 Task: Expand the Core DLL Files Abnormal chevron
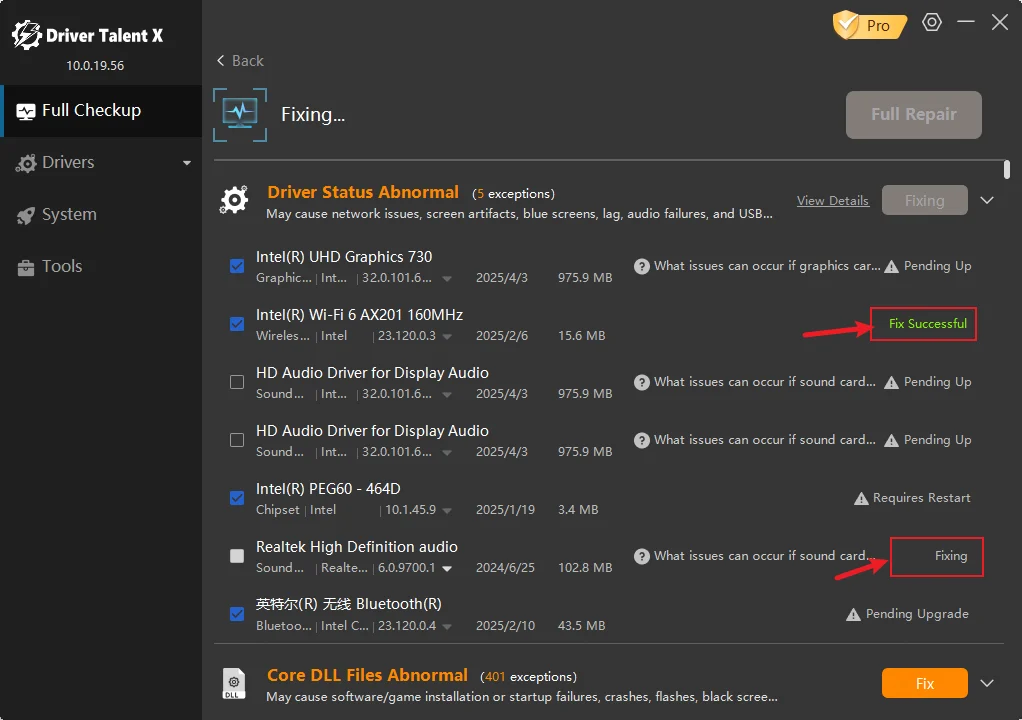click(x=987, y=683)
